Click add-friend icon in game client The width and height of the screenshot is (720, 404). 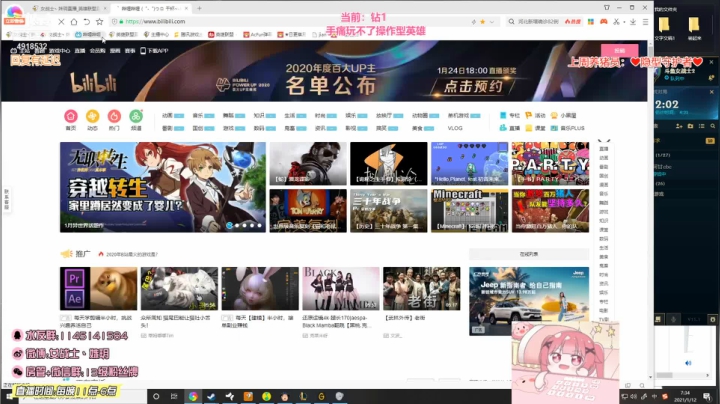[x=679, y=126]
